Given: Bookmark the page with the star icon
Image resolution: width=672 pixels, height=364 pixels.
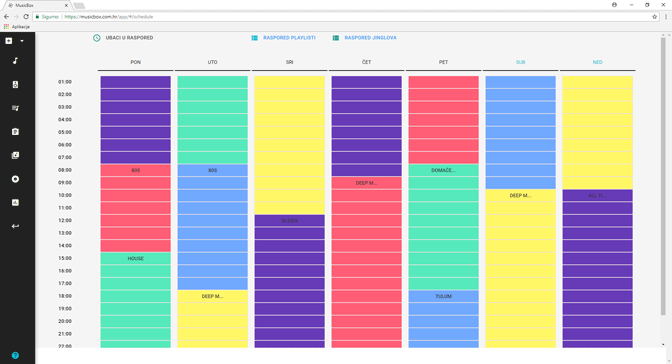Looking at the screenshot, I should [654, 17].
